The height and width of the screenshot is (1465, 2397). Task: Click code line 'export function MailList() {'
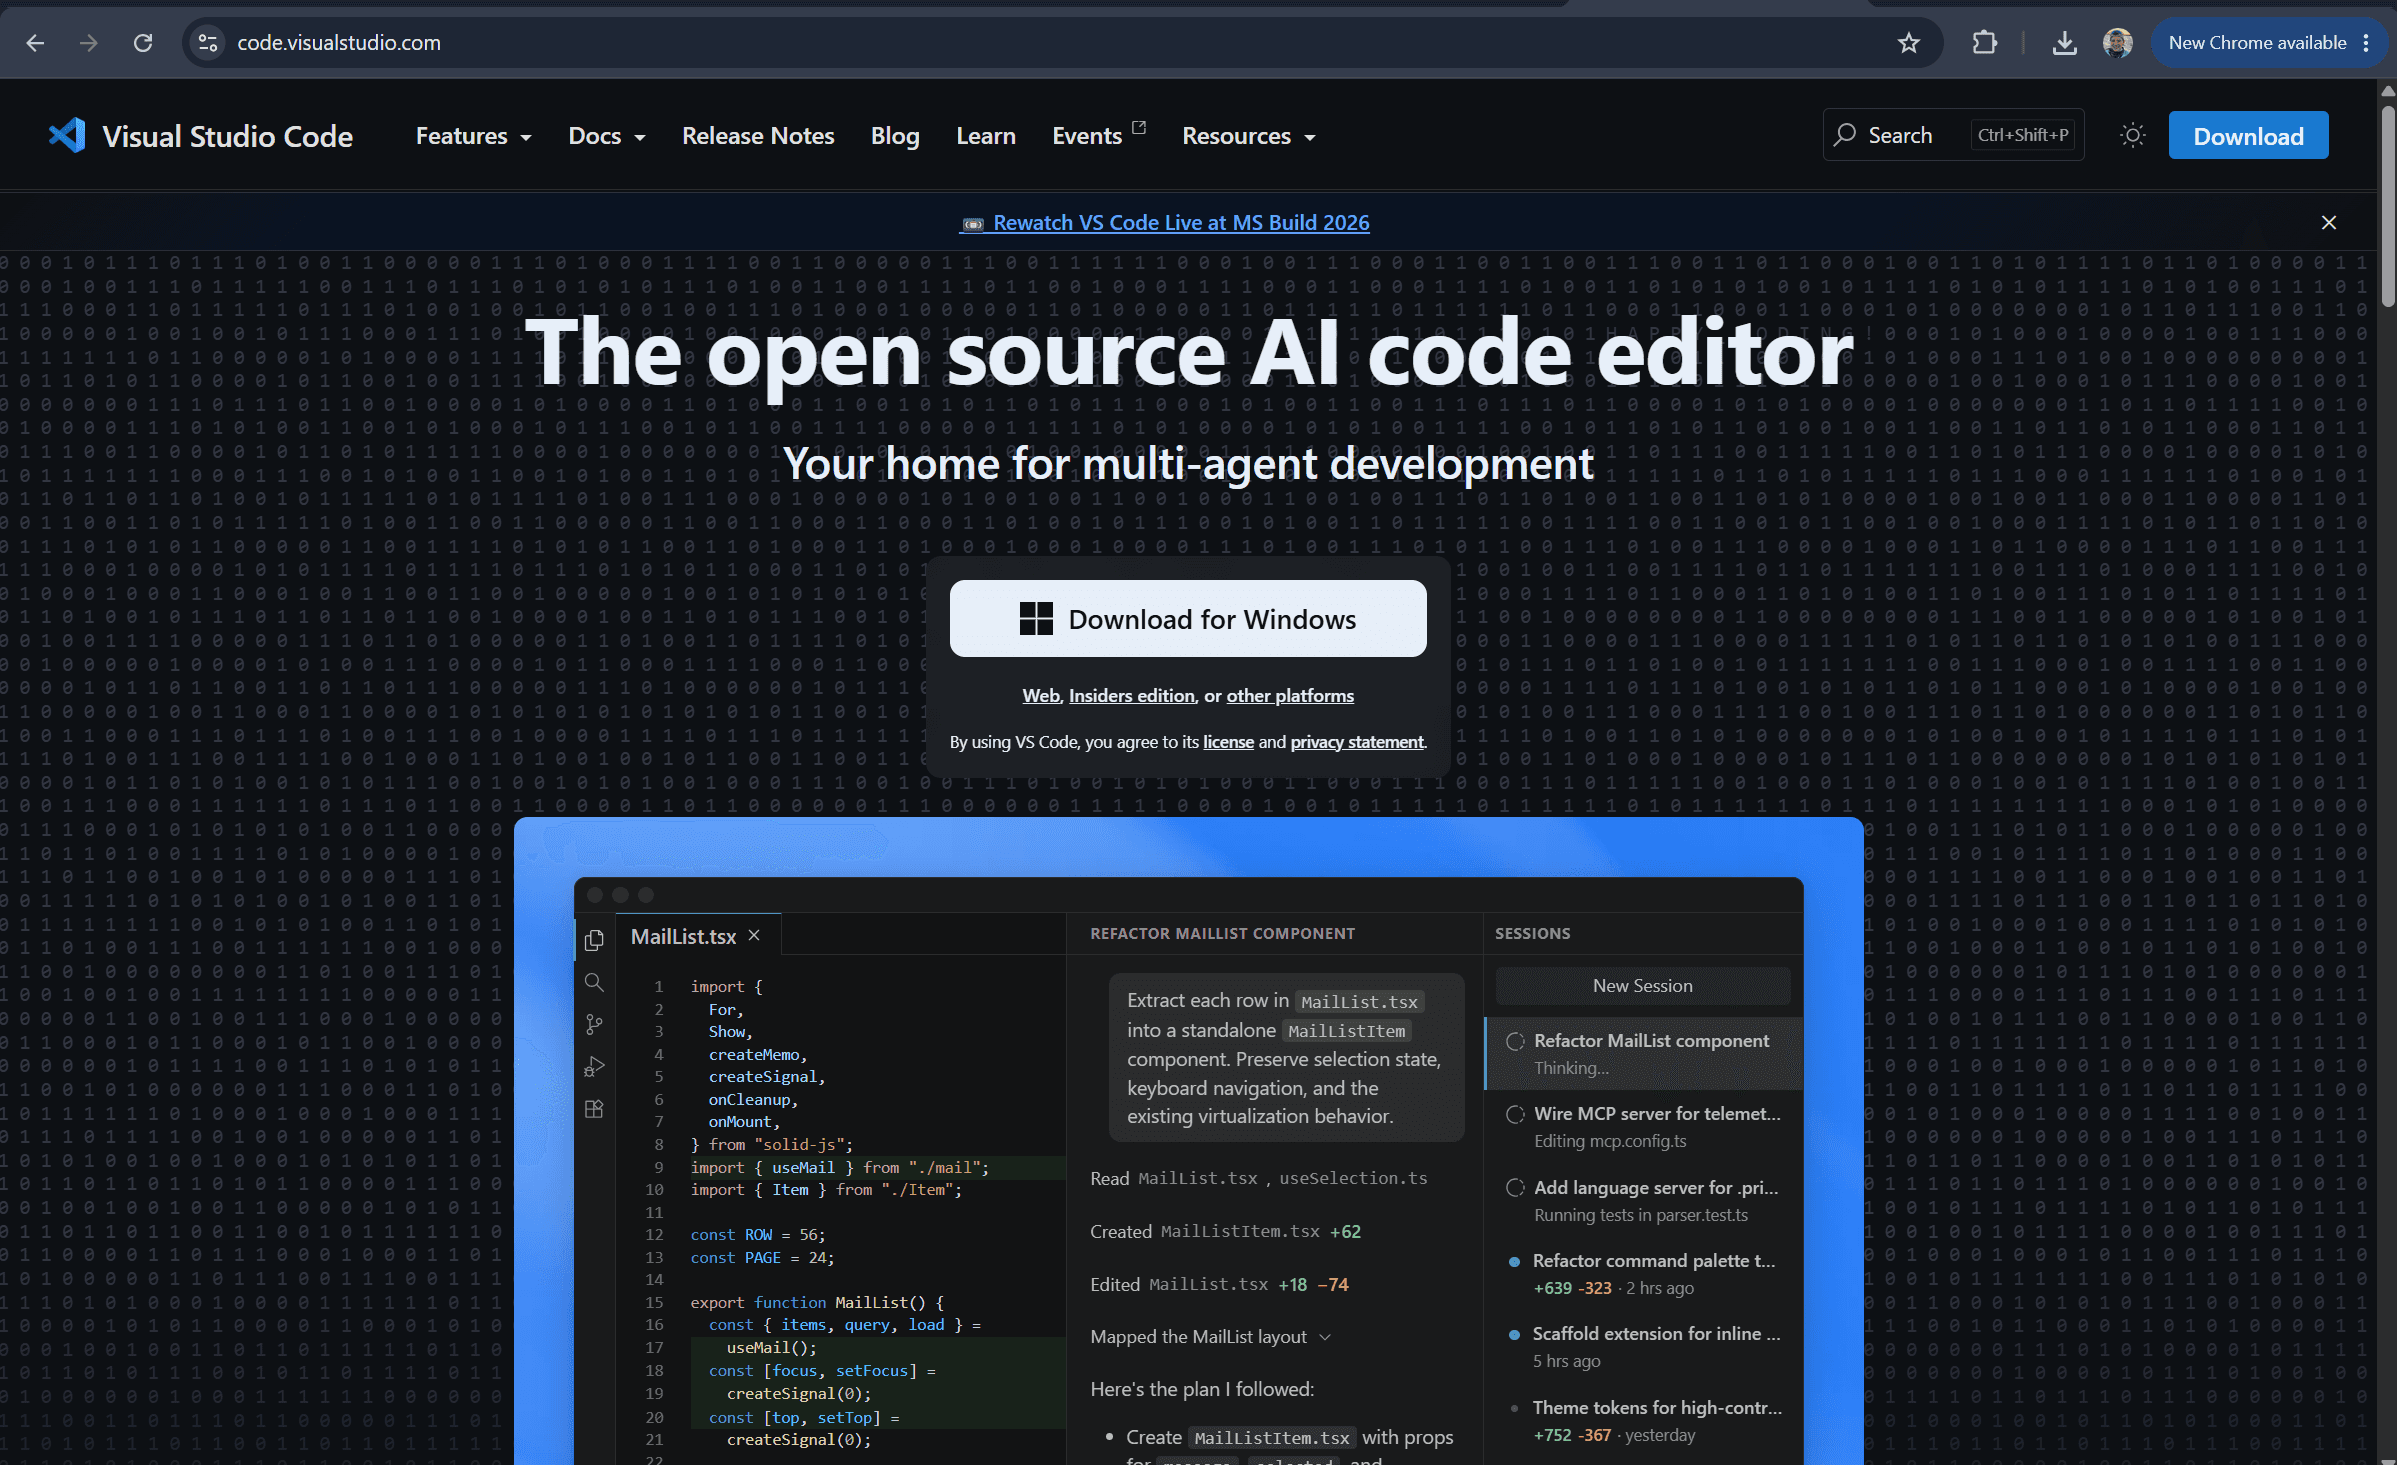(x=816, y=1302)
